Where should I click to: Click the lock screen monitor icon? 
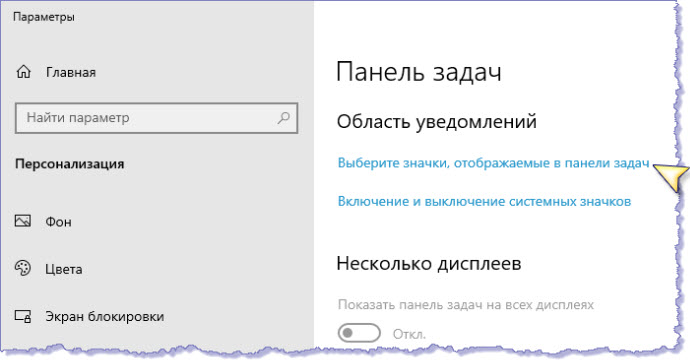click(23, 316)
